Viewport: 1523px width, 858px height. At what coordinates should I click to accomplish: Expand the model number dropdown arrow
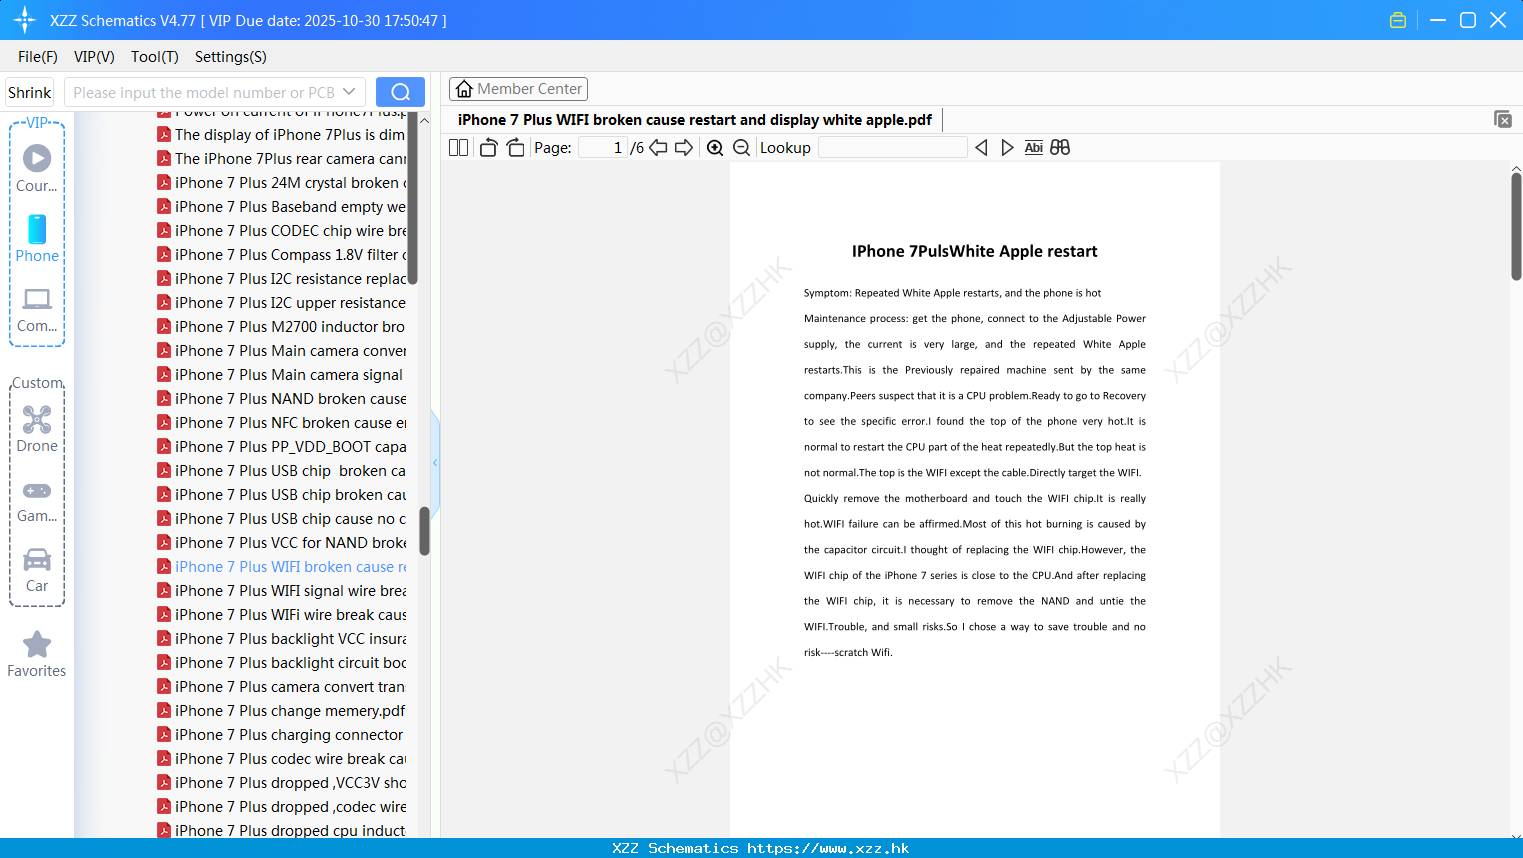[349, 92]
